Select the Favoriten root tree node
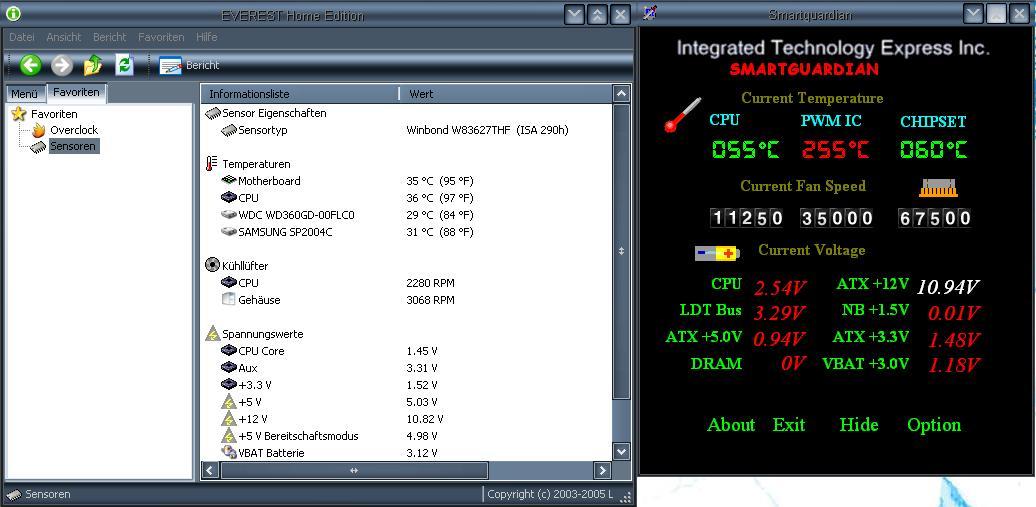The image size is (1036, 507). (x=54, y=114)
